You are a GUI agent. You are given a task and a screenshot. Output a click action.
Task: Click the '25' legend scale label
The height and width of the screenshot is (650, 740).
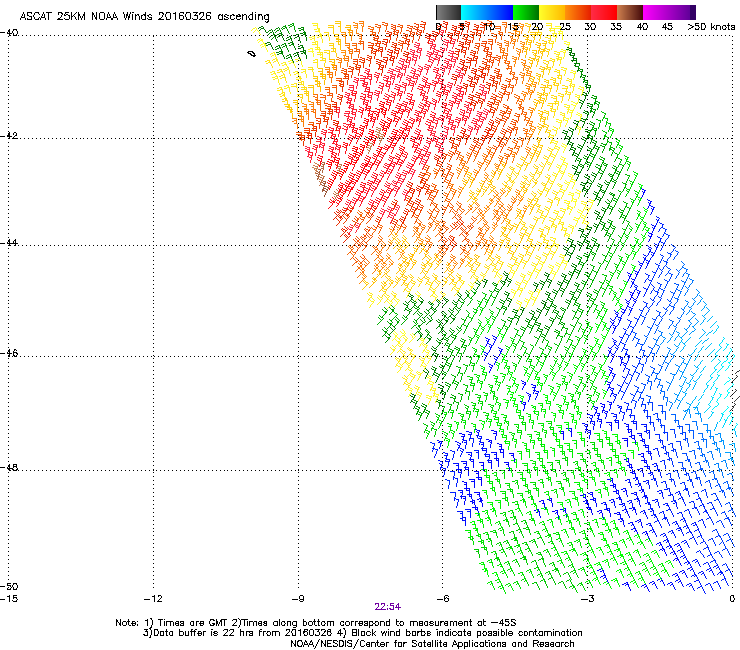point(564,26)
